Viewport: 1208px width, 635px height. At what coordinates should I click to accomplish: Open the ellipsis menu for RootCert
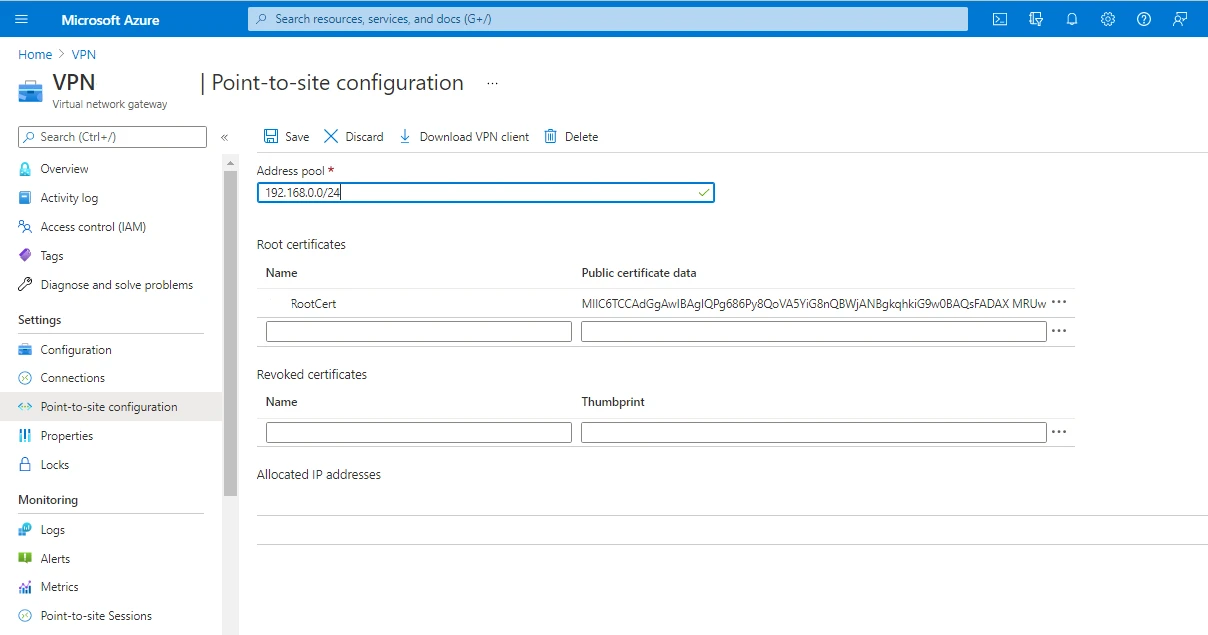(1059, 302)
